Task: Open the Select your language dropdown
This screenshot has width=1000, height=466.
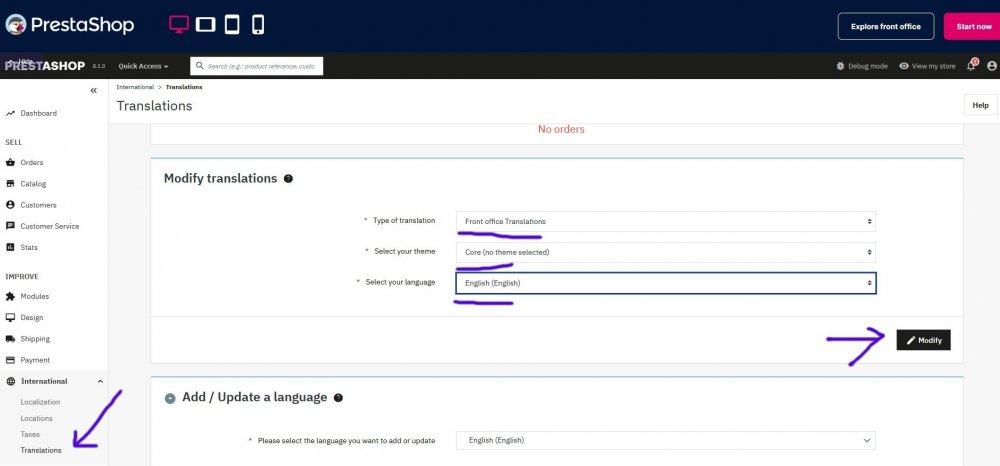Action: [666, 283]
